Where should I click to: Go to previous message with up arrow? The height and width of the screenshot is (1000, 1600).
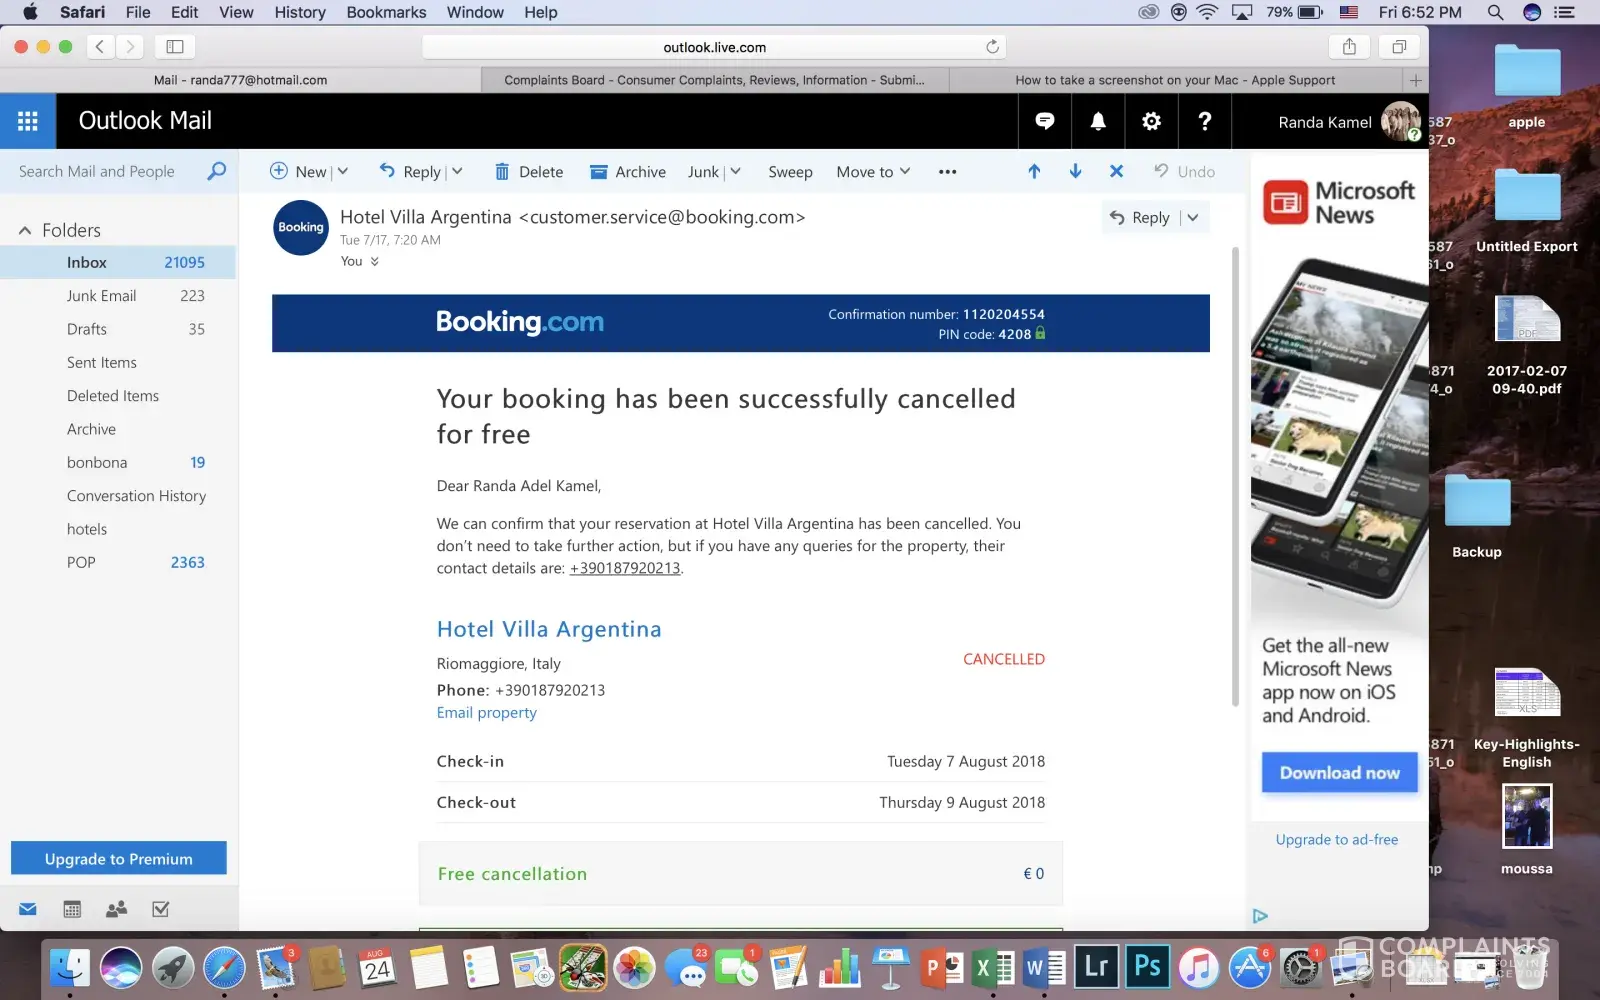pyautogui.click(x=1034, y=171)
